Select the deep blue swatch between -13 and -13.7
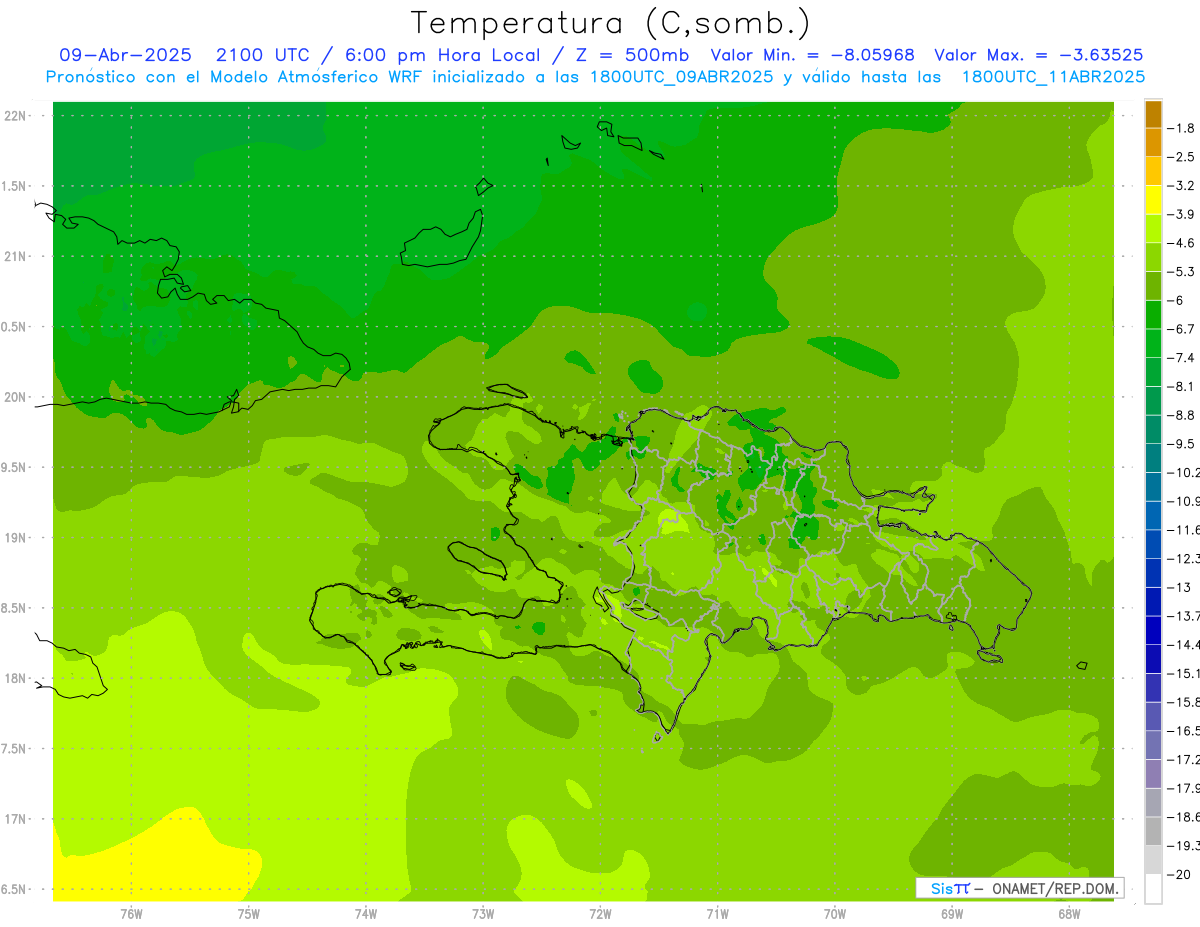 coord(1153,602)
